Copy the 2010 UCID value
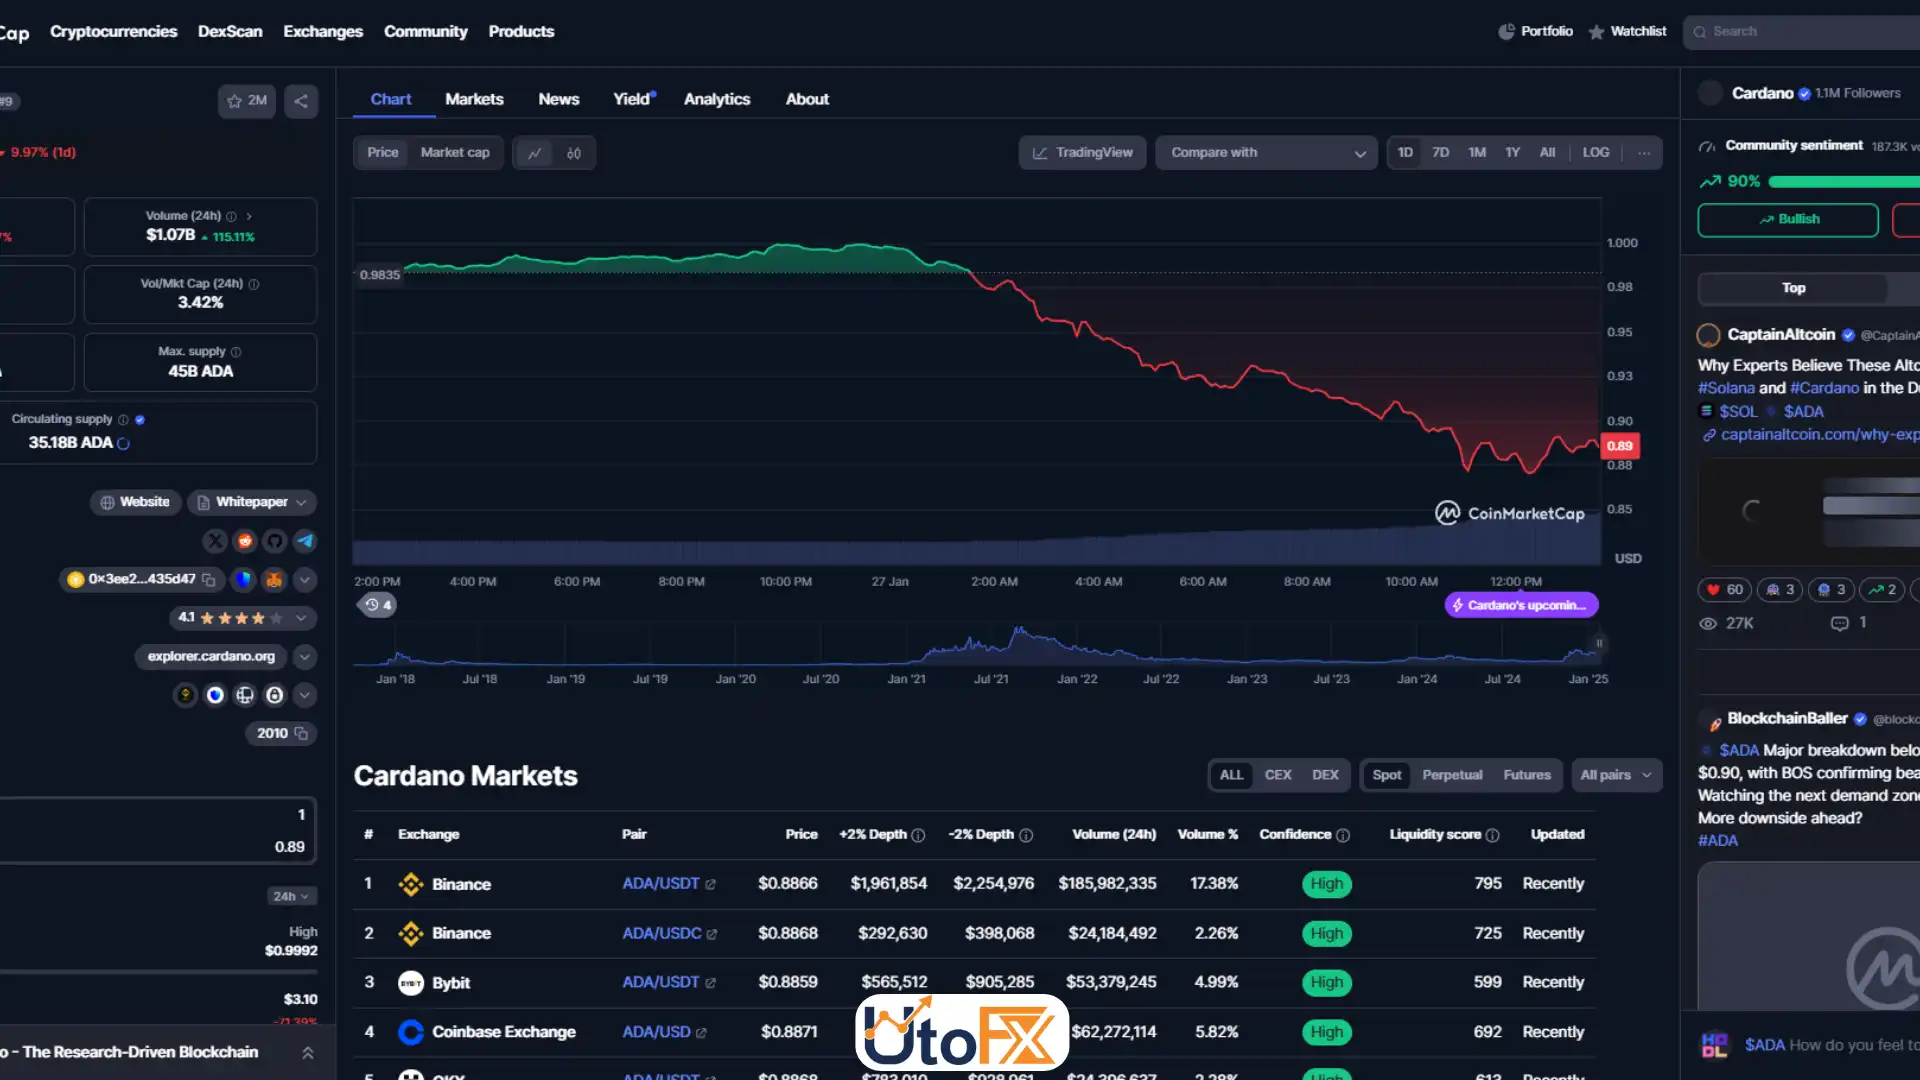 pyautogui.click(x=301, y=733)
